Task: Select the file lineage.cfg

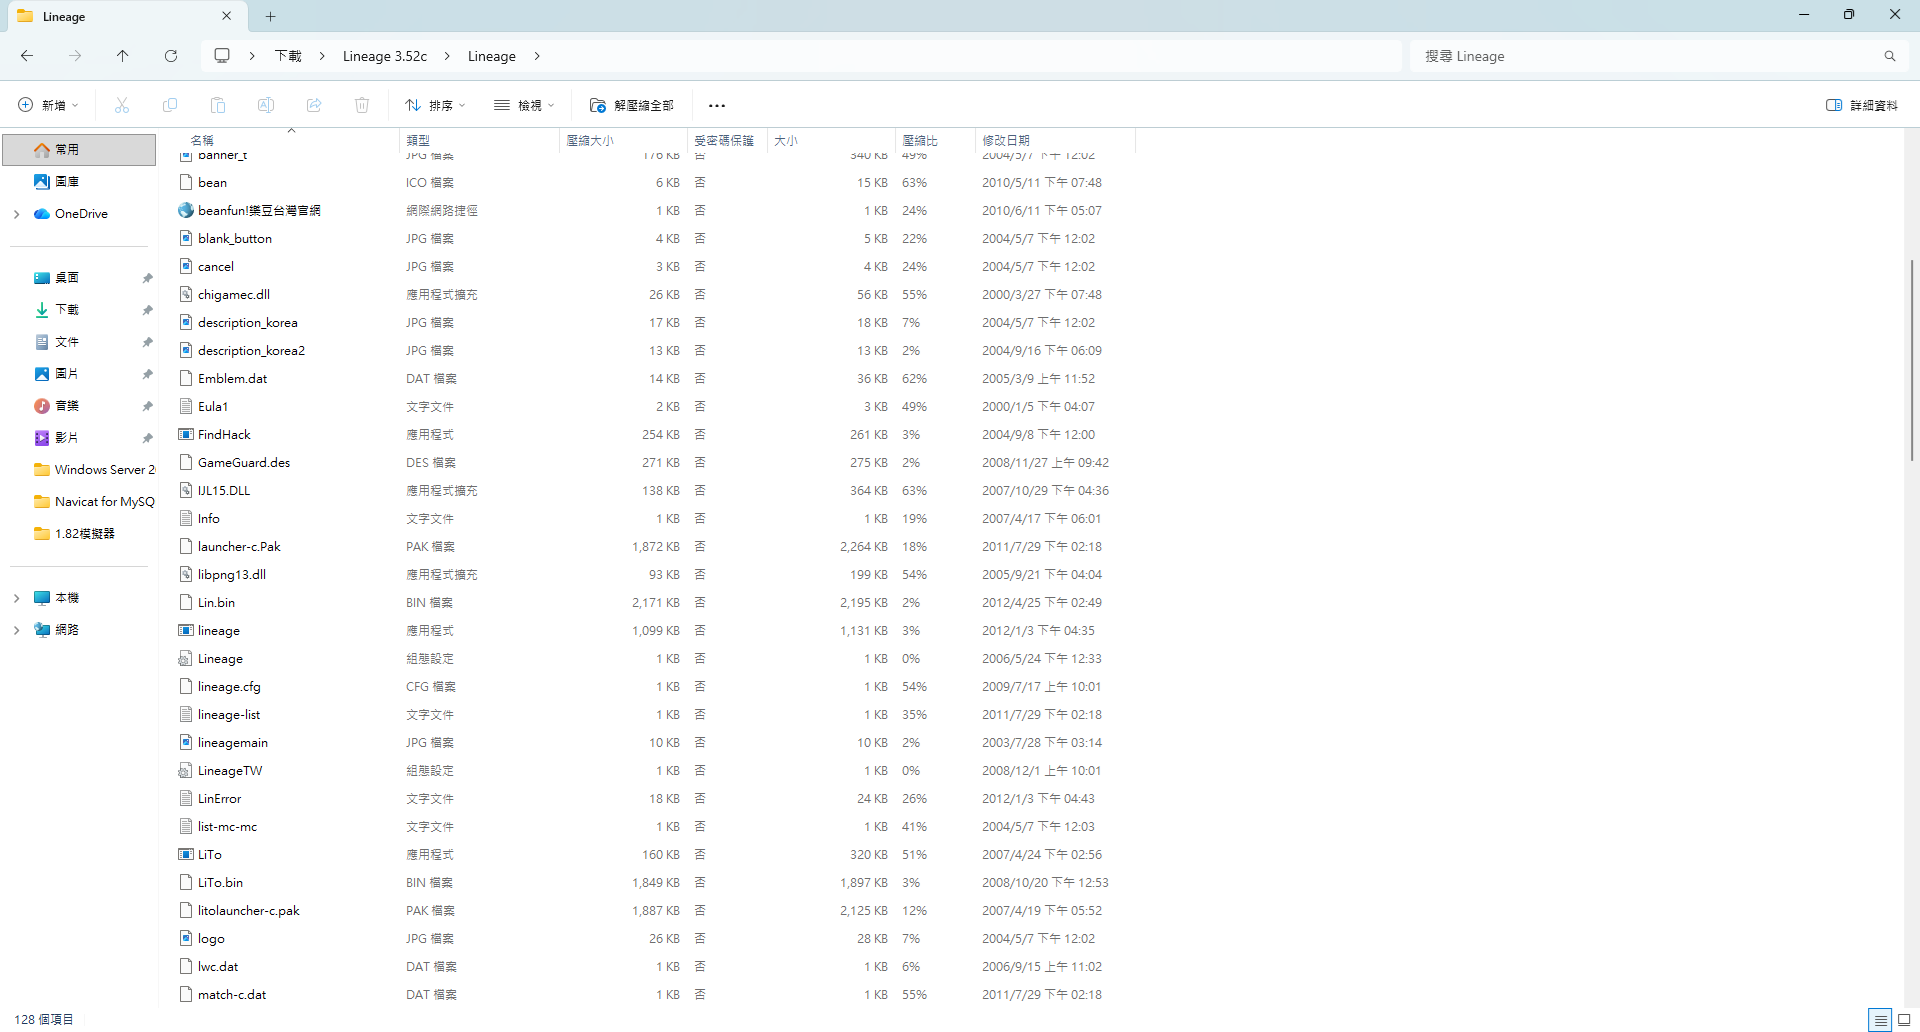Action: point(229,686)
